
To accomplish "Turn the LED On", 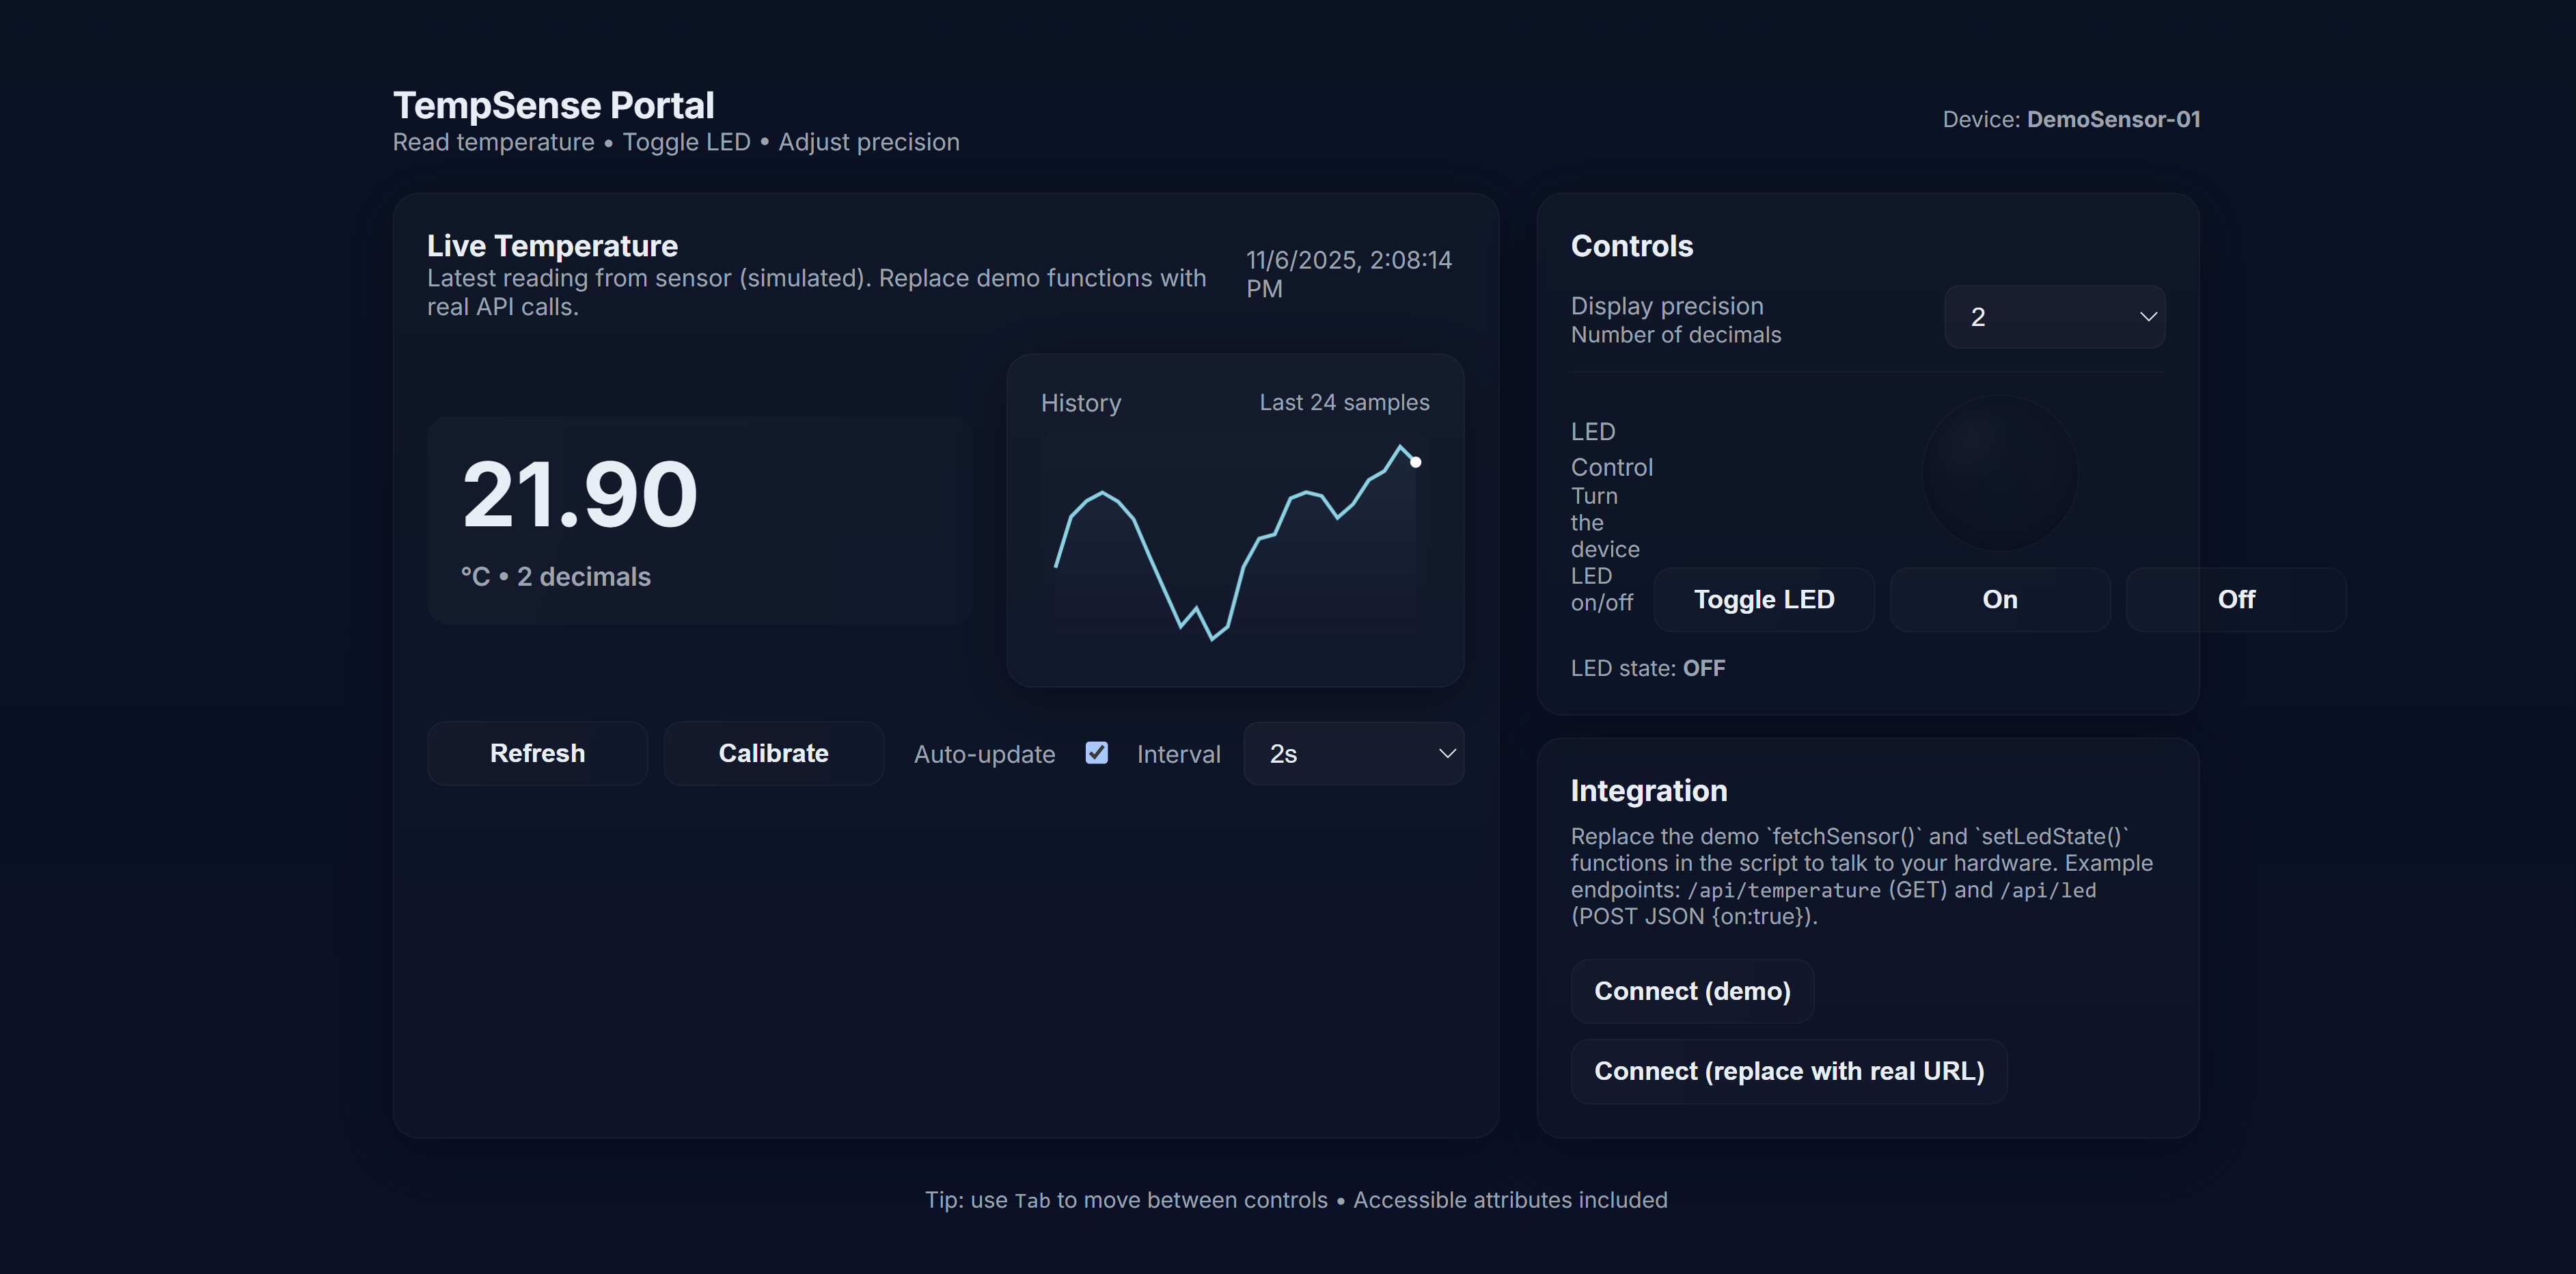I will pyautogui.click(x=1999, y=599).
